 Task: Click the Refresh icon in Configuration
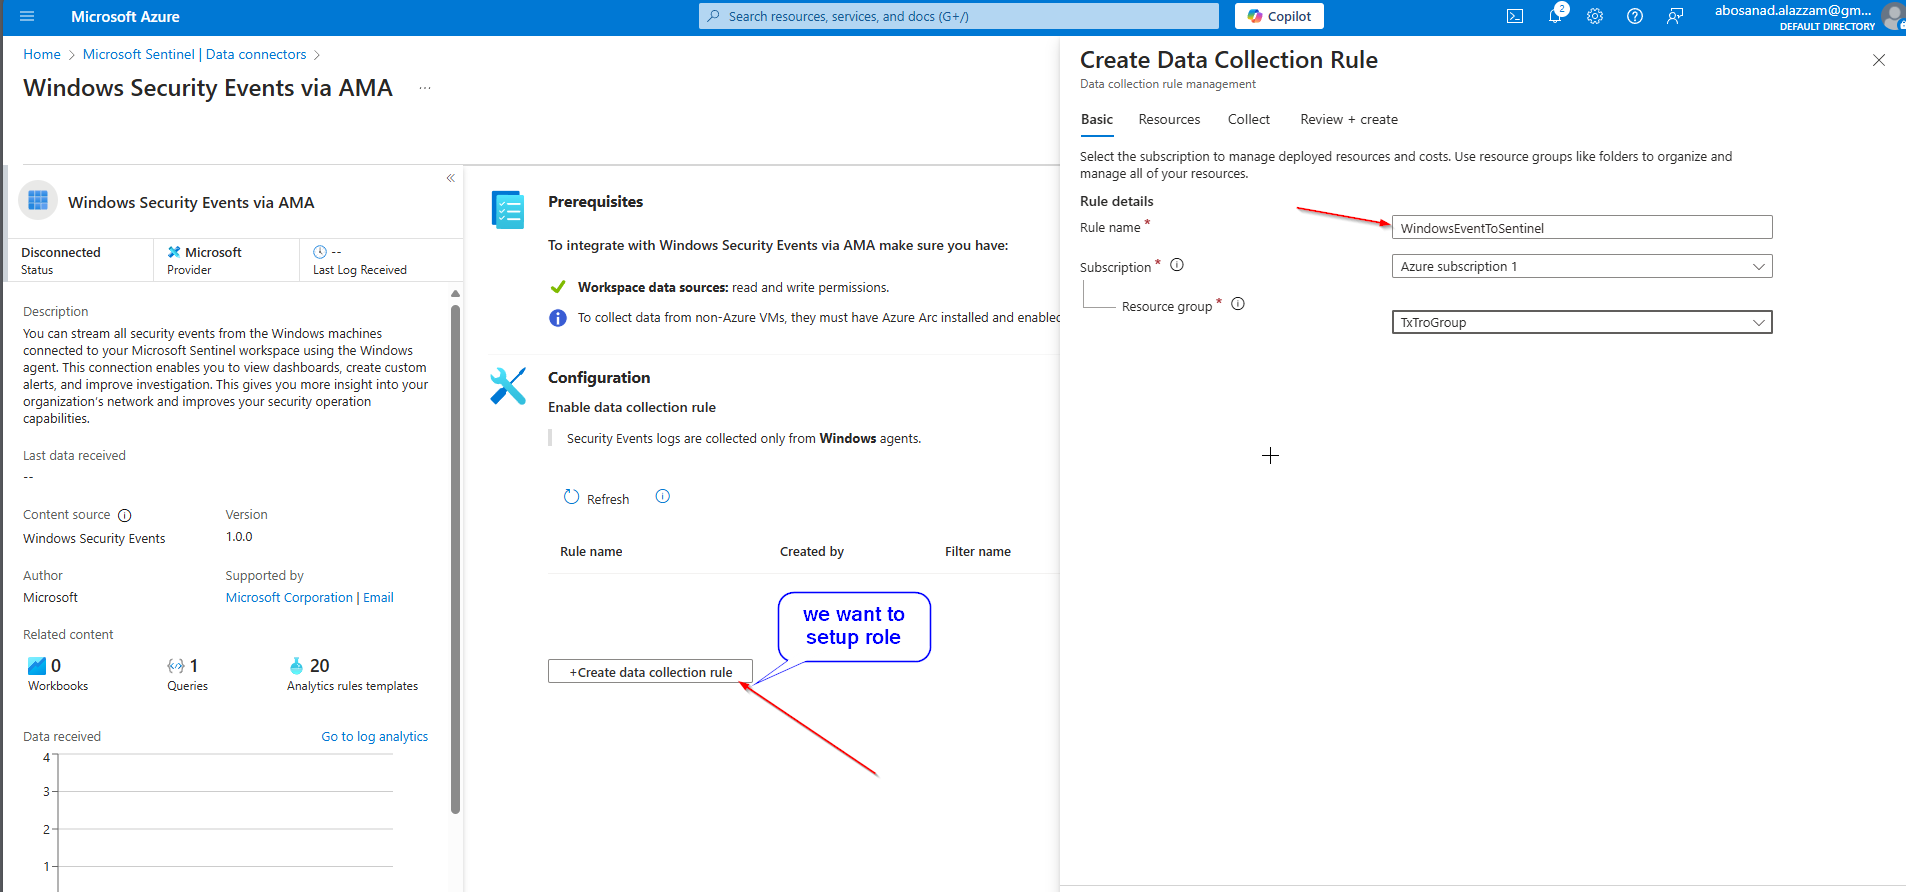[572, 497]
